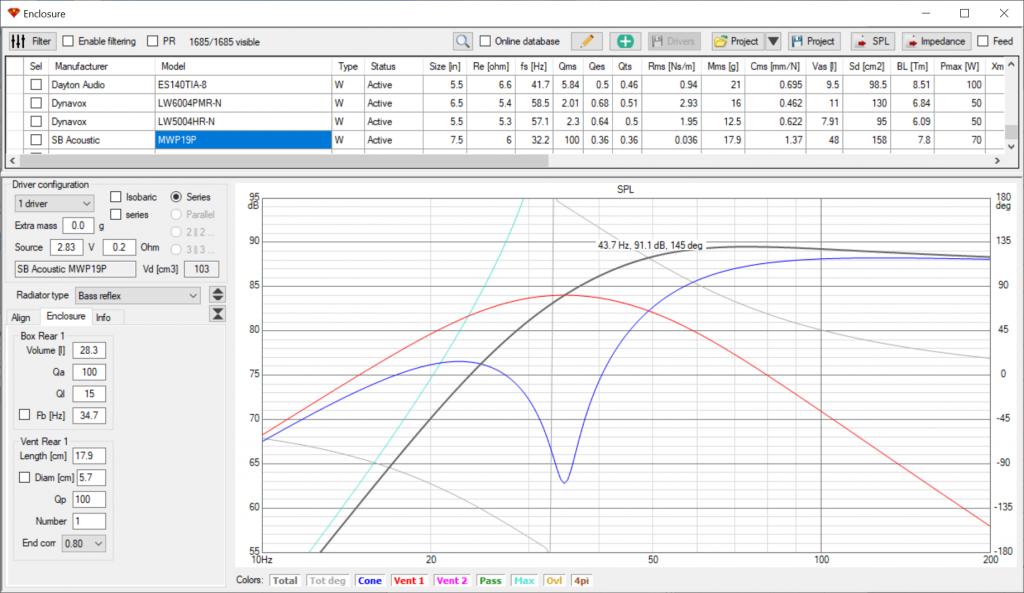Click the Max color legend swatch
This screenshot has width=1024, height=593.
(524, 581)
